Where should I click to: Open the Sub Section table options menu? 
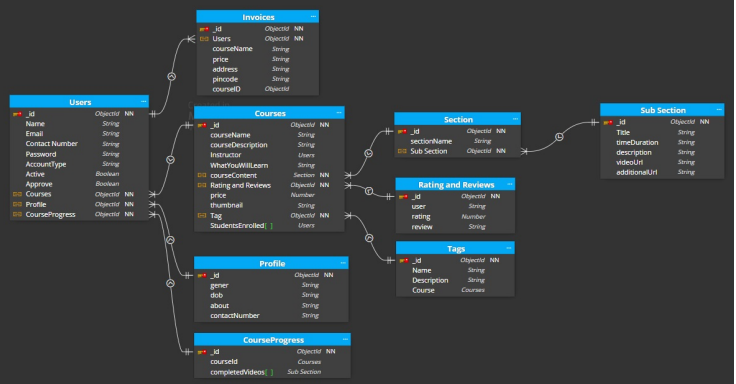click(719, 109)
